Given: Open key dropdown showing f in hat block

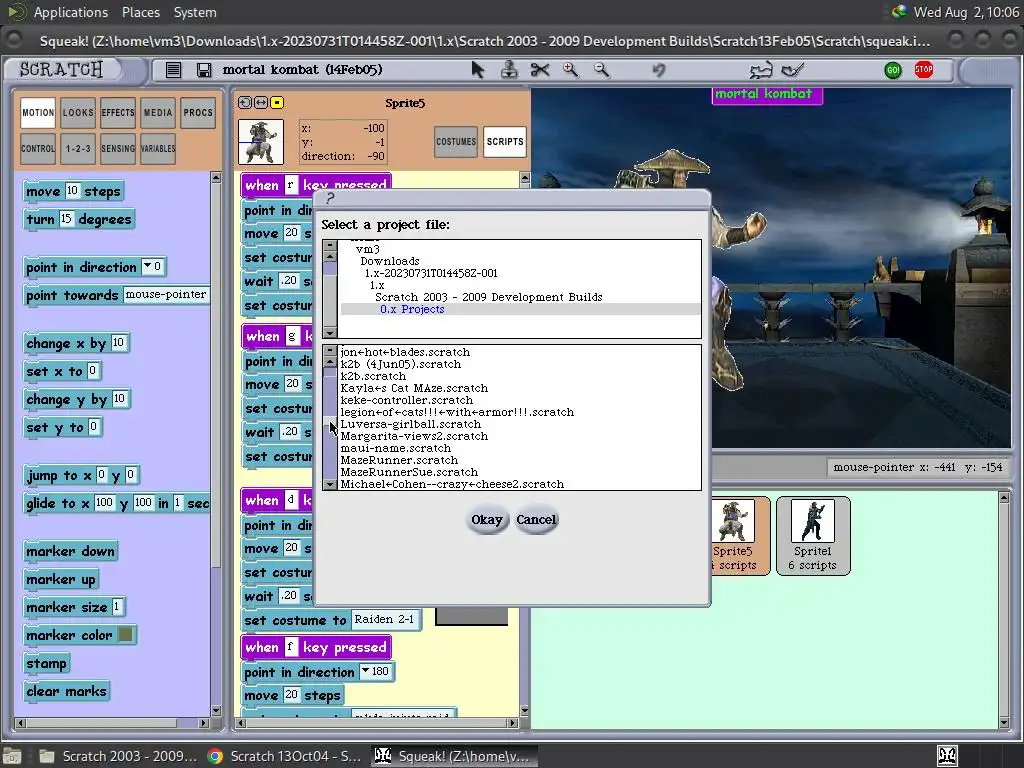Looking at the screenshot, I should tap(291, 647).
